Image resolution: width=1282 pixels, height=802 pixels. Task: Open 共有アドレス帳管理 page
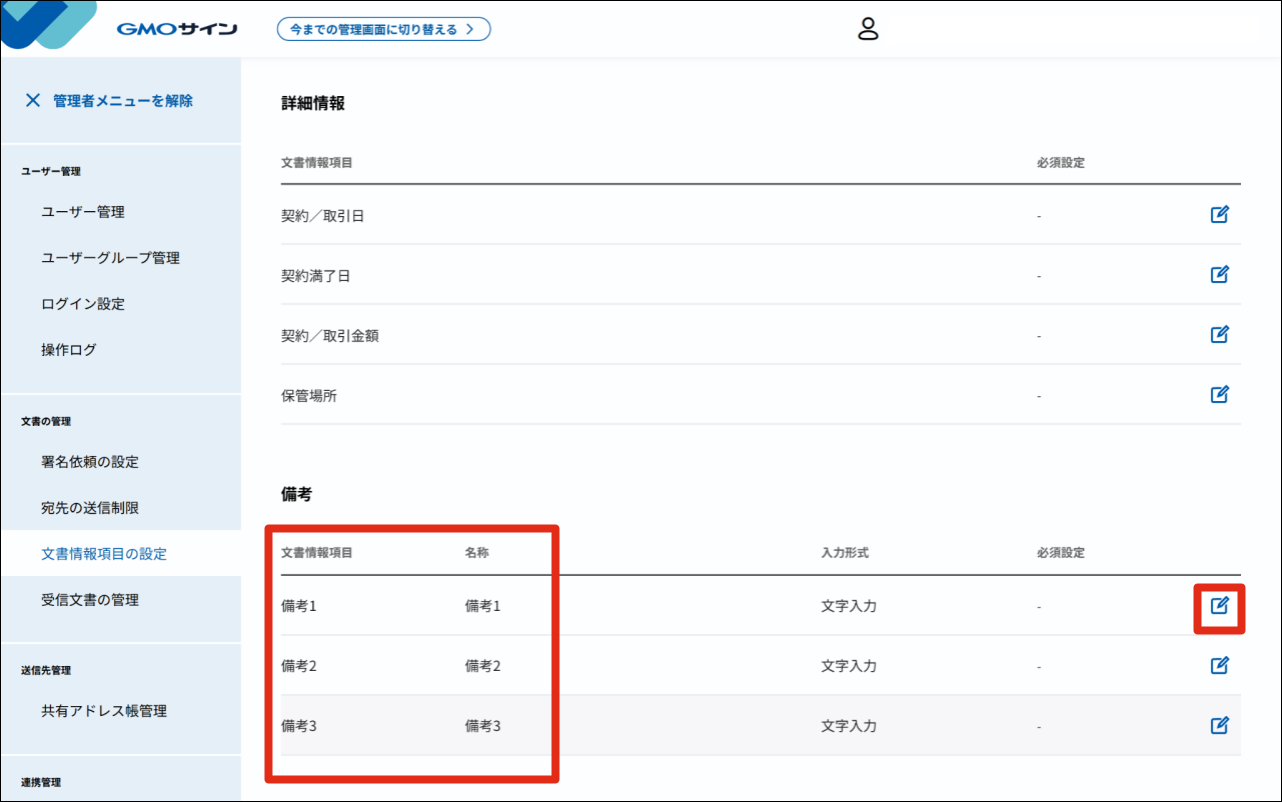(x=104, y=711)
